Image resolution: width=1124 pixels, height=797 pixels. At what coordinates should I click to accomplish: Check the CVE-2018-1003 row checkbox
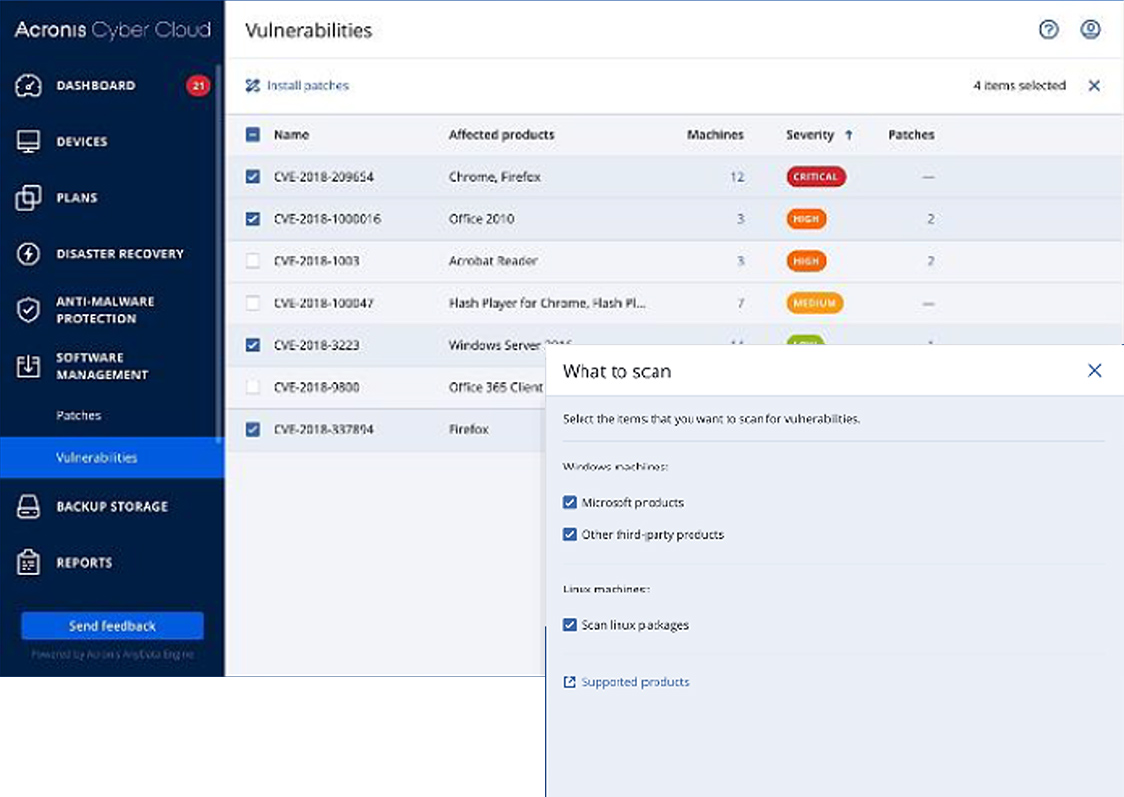[x=252, y=261]
